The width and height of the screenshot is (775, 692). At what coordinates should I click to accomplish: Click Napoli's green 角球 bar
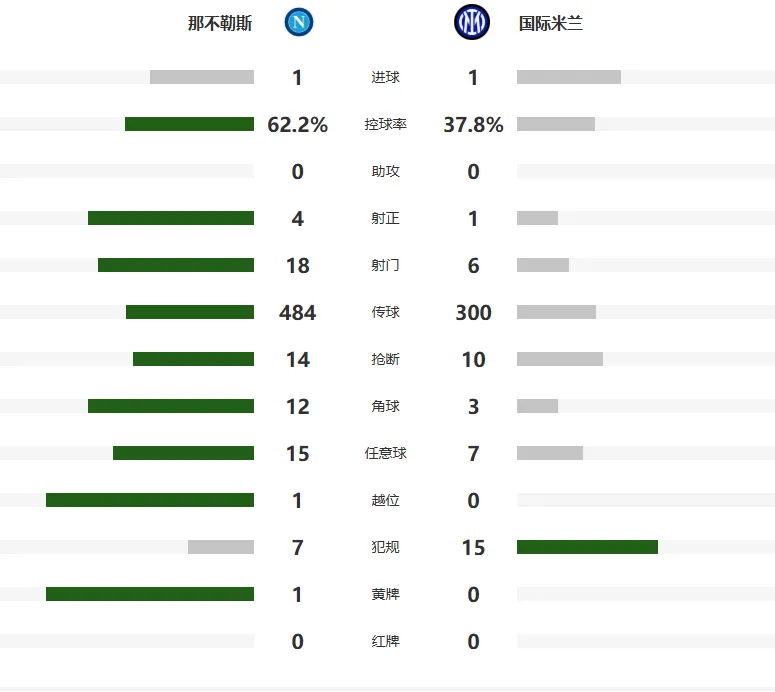click(x=171, y=406)
